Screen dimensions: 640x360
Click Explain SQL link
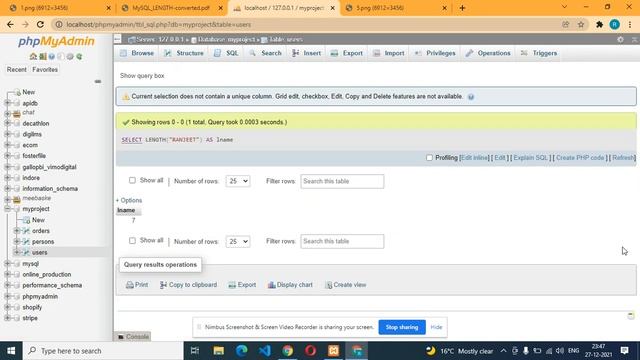click(x=530, y=158)
